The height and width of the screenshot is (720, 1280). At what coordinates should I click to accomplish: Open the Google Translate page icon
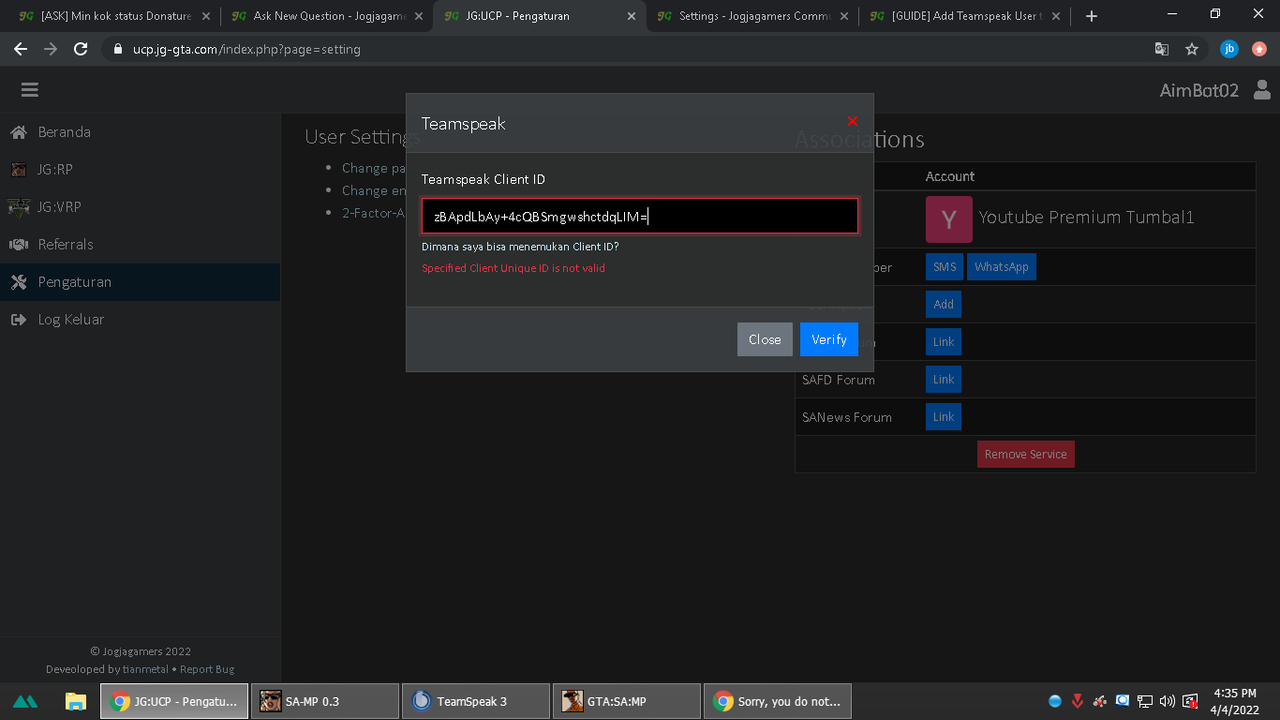pyautogui.click(x=1161, y=49)
